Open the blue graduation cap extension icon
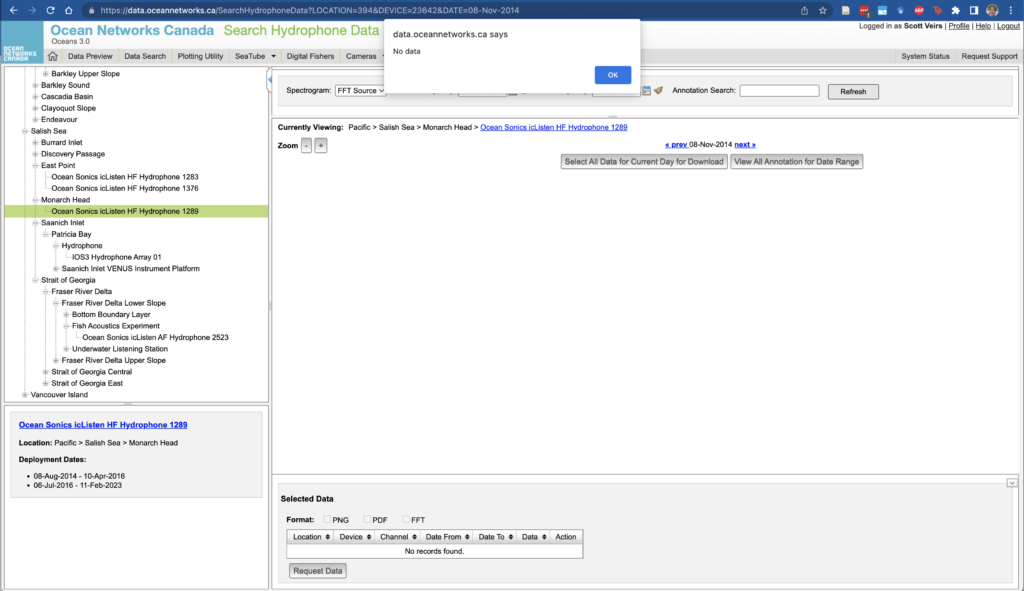The image size is (1024, 591). [x=901, y=10]
